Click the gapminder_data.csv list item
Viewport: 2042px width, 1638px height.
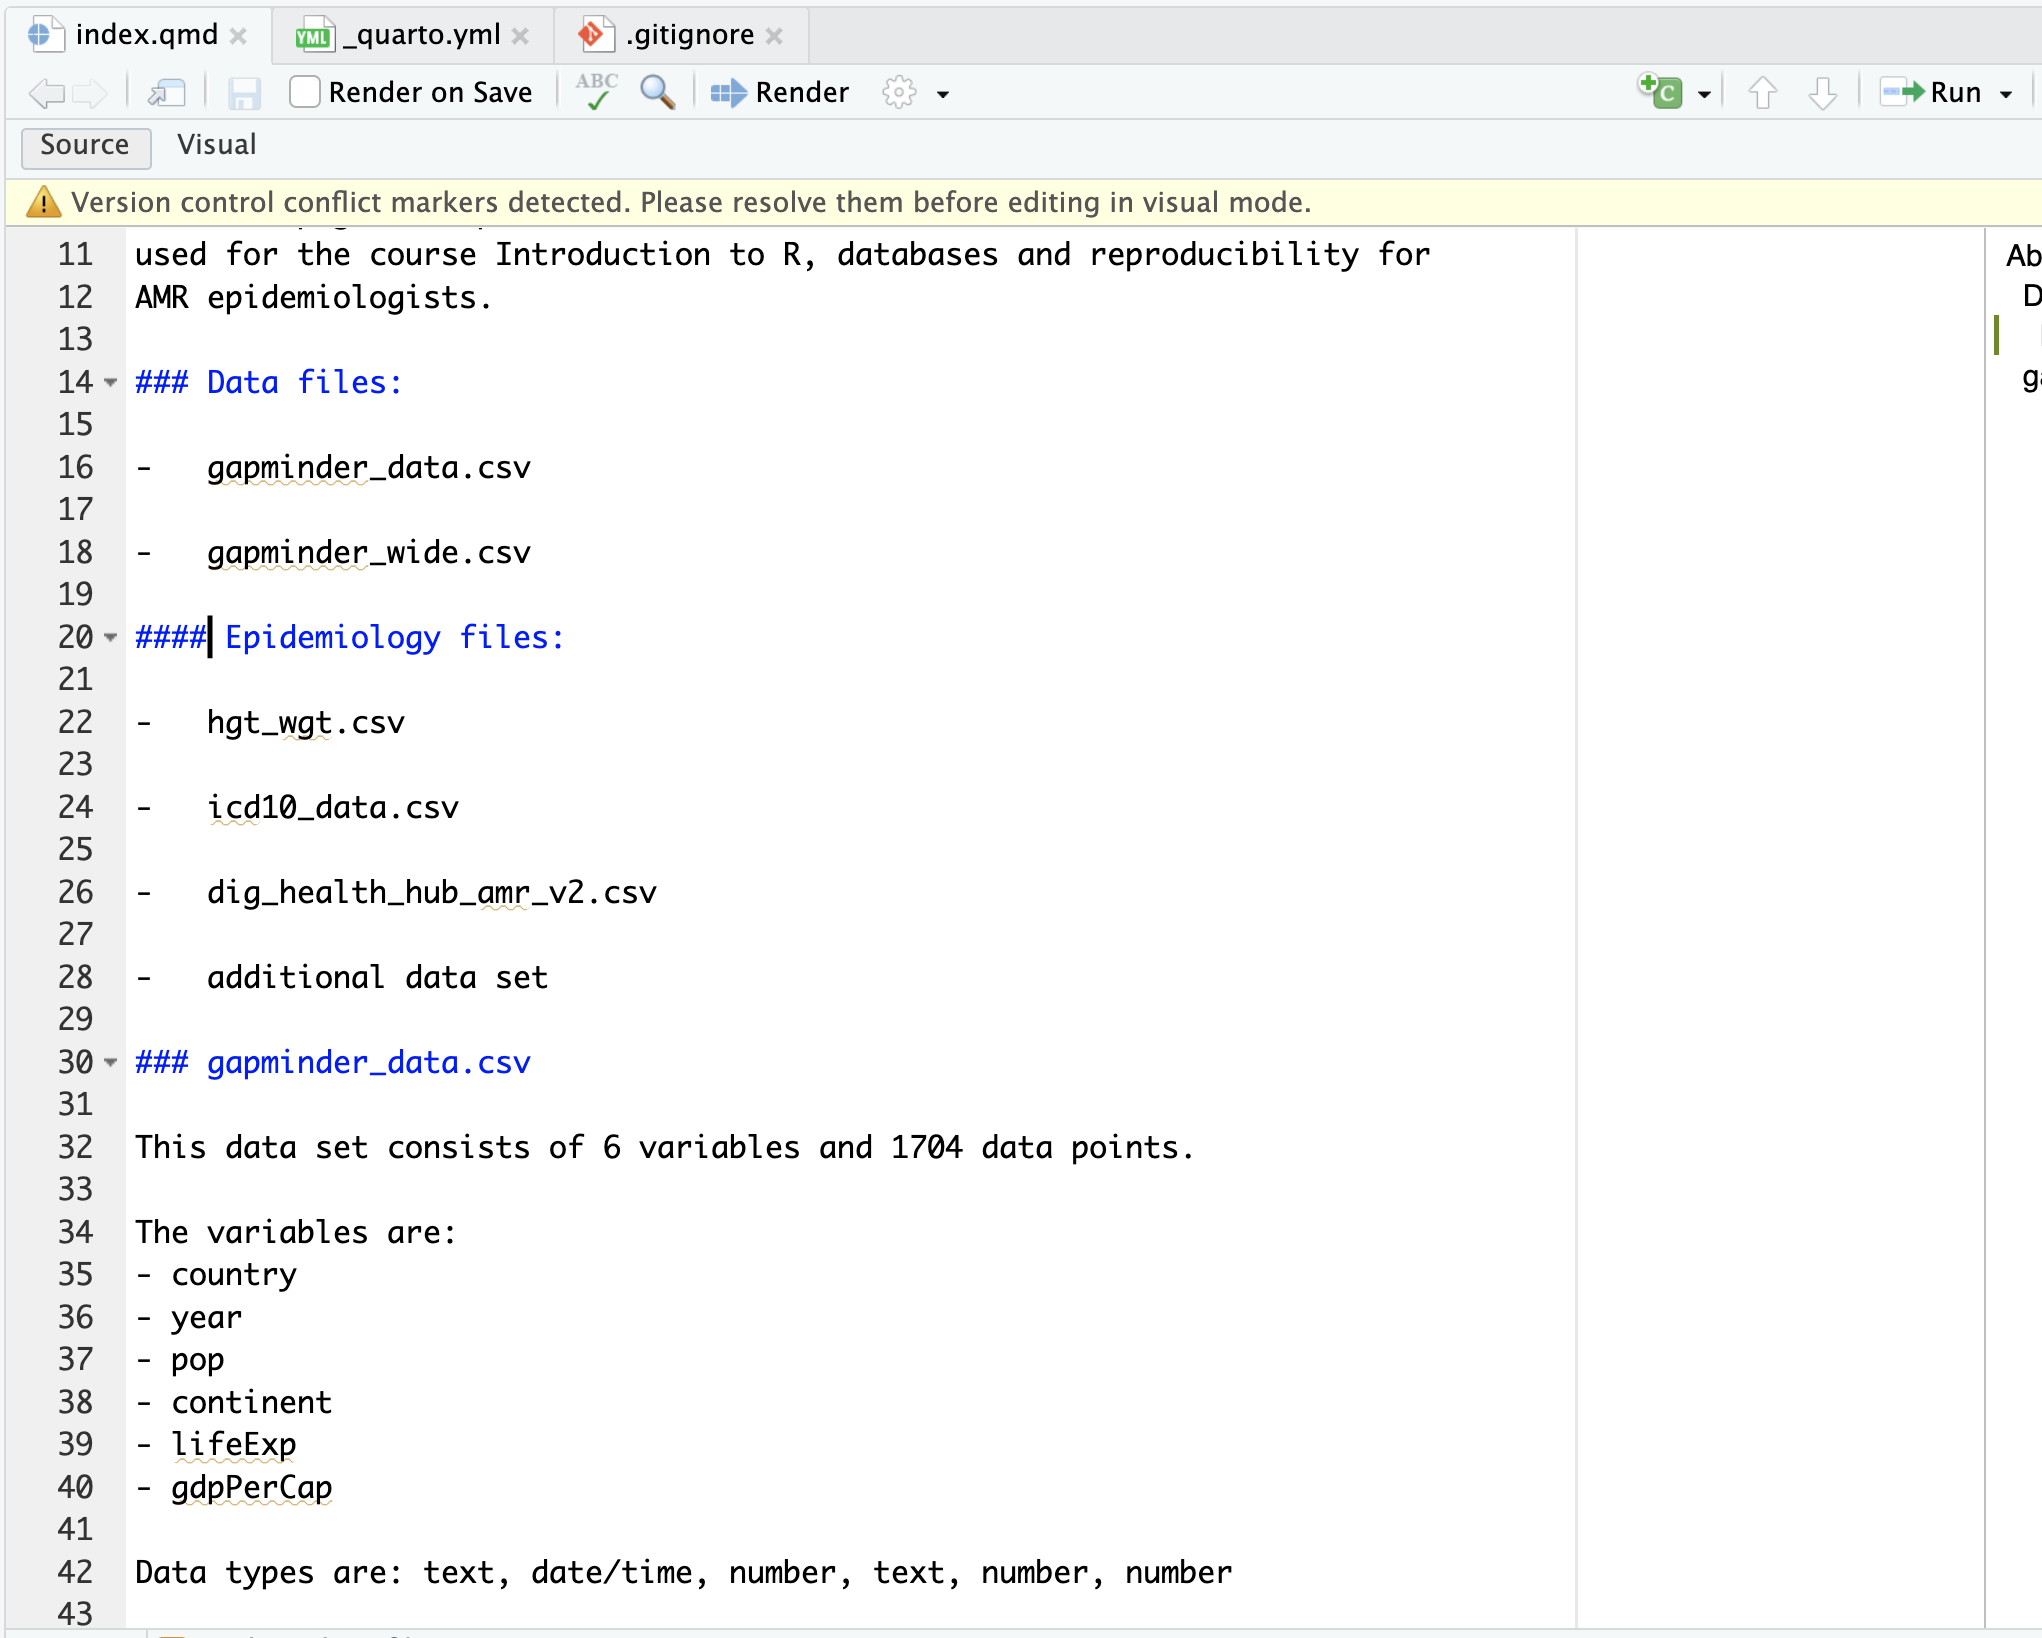[368, 468]
